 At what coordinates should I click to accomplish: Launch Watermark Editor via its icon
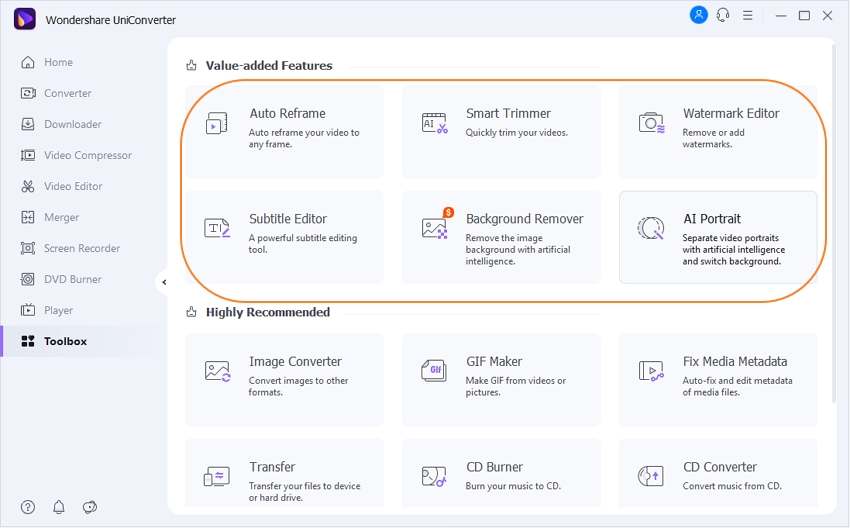point(651,123)
